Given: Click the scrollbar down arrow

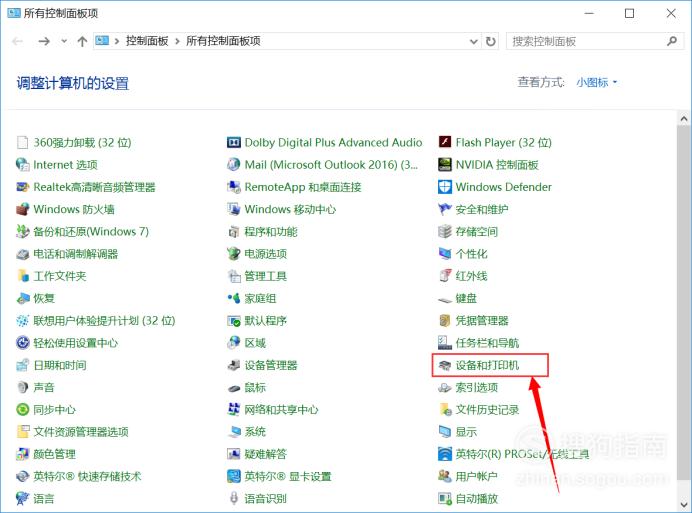Looking at the screenshot, I should [684, 504].
